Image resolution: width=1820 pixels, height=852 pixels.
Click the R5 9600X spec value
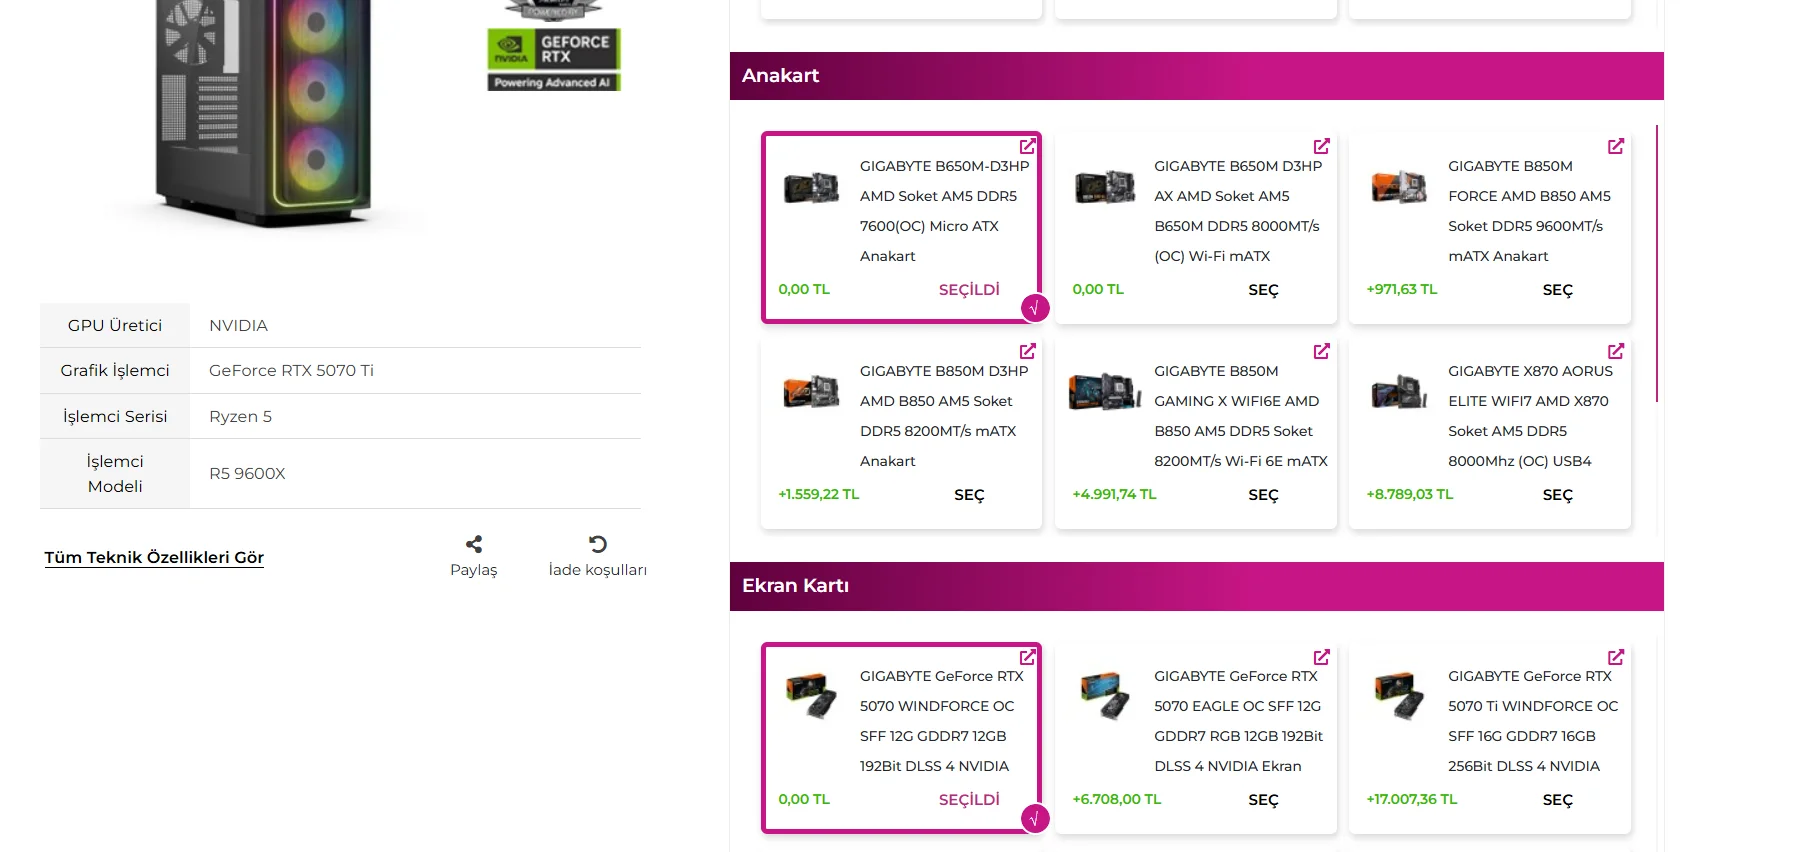click(247, 474)
